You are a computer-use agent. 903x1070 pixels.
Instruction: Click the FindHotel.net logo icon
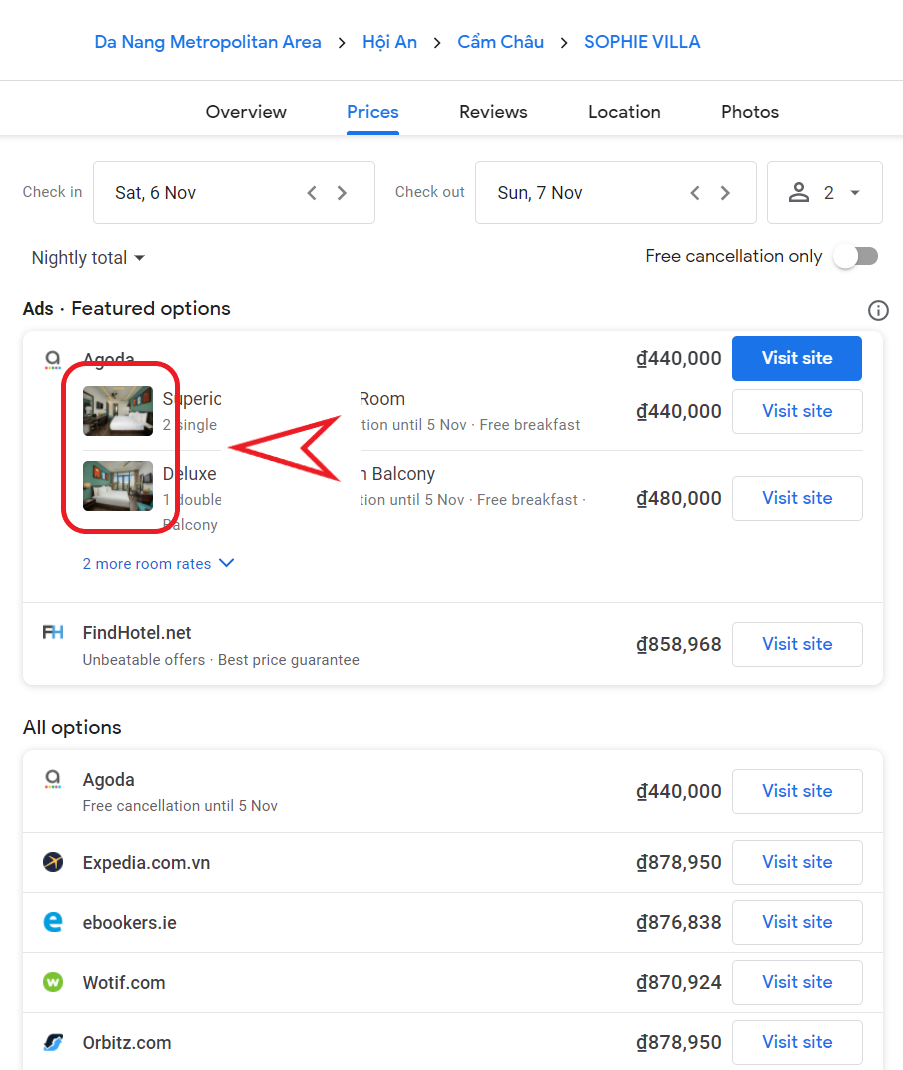[53, 633]
